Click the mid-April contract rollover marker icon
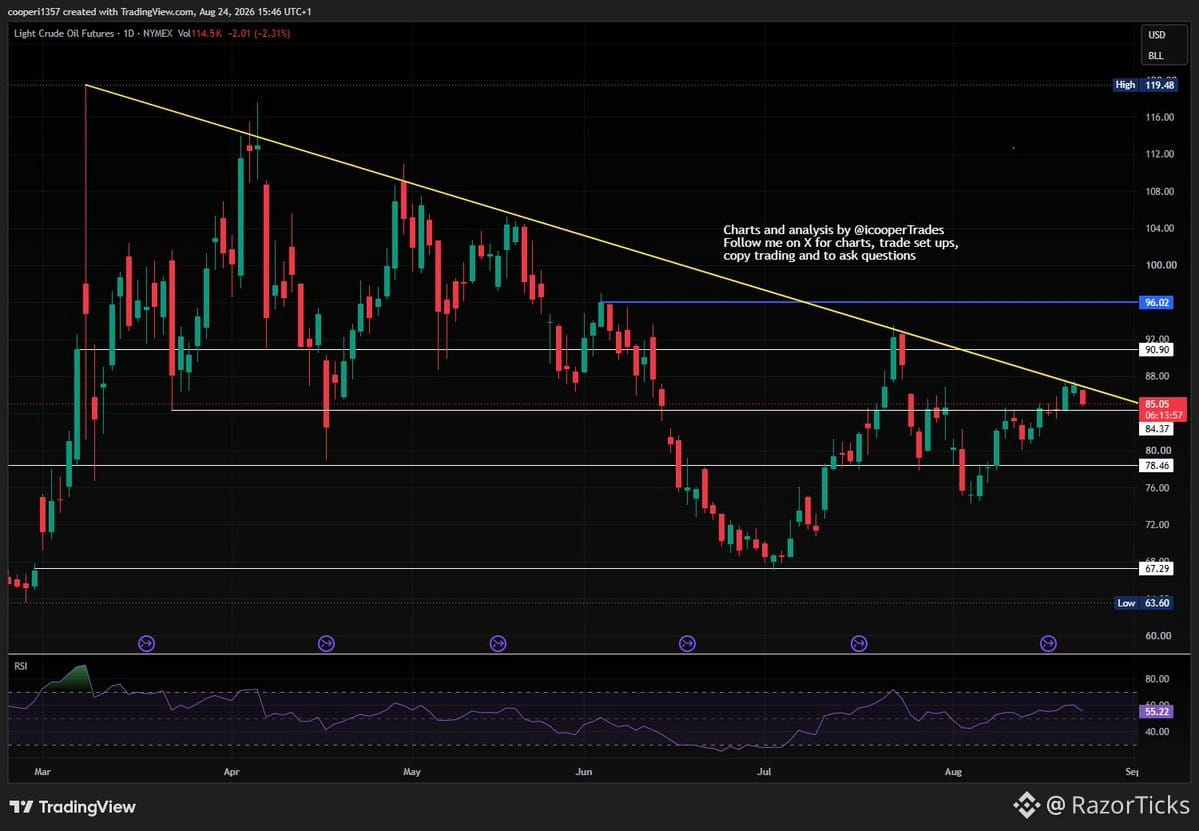 pyautogui.click(x=327, y=644)
